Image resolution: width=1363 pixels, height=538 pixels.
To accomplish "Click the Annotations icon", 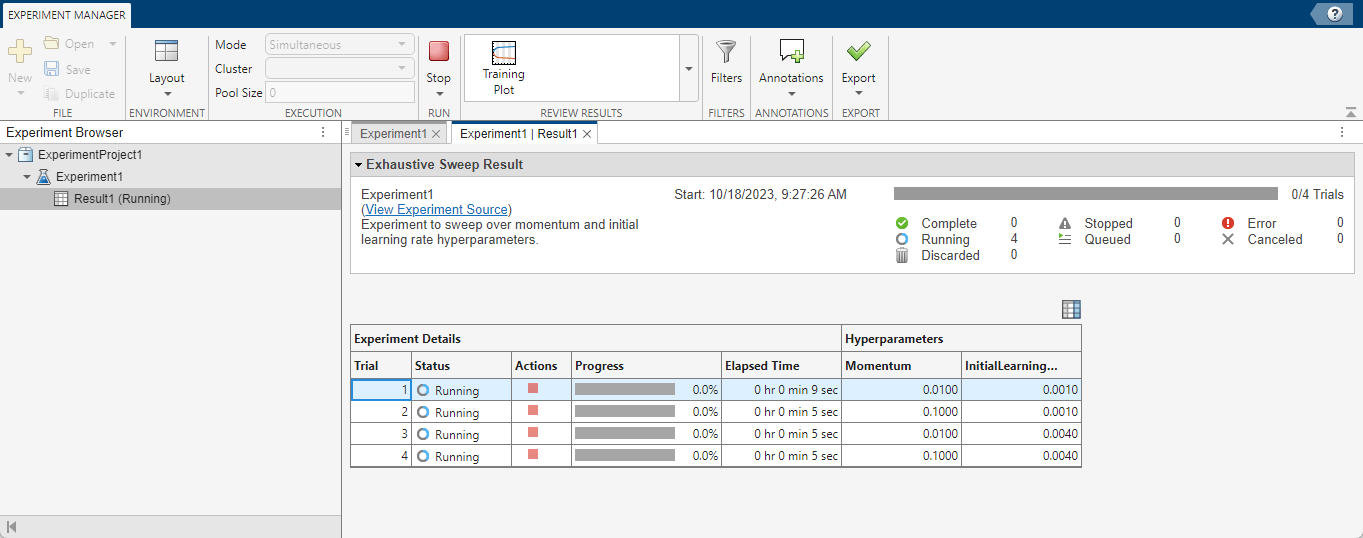I will pos(791,52).
